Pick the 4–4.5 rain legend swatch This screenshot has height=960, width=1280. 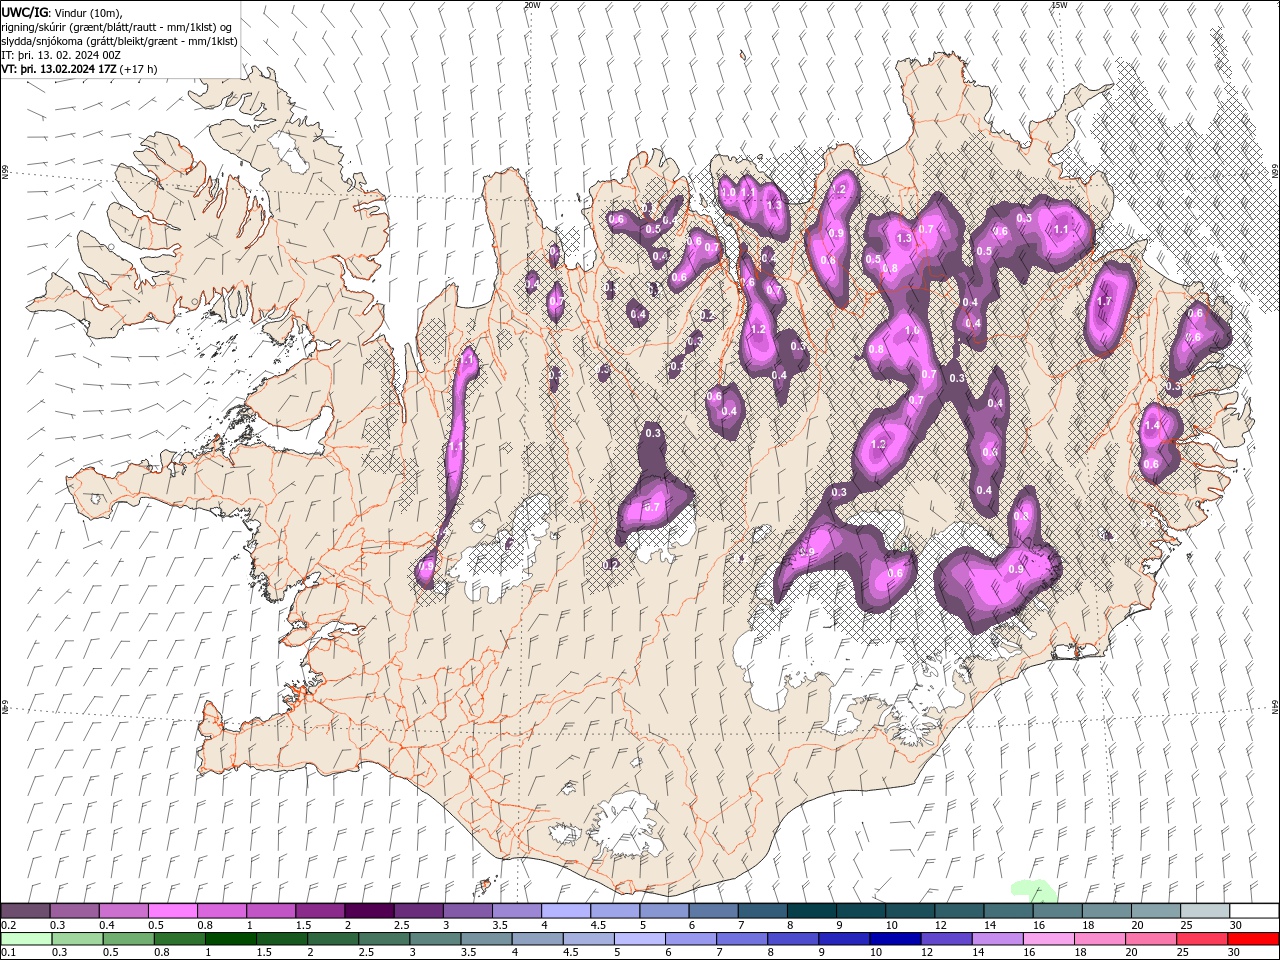tap(537, 939)
